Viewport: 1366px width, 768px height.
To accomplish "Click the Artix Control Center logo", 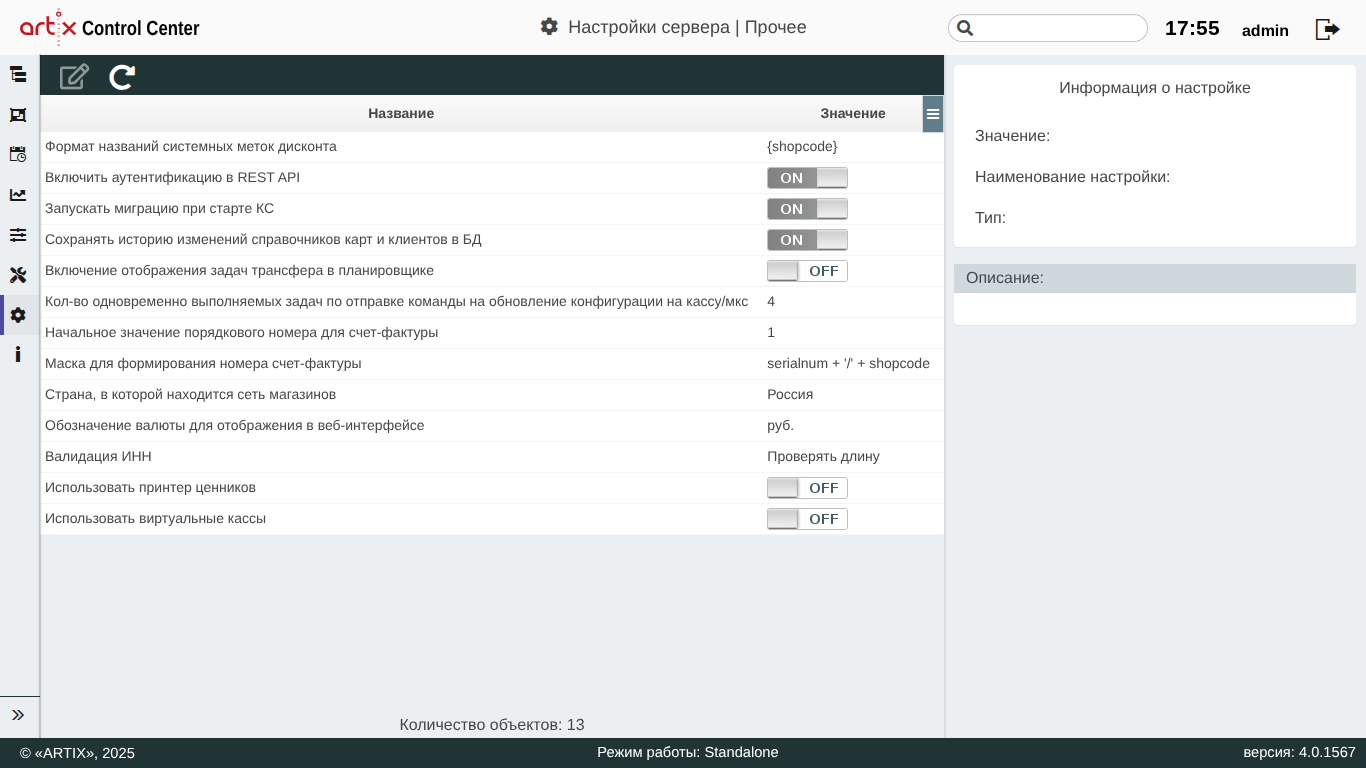I will pos(110,28).
